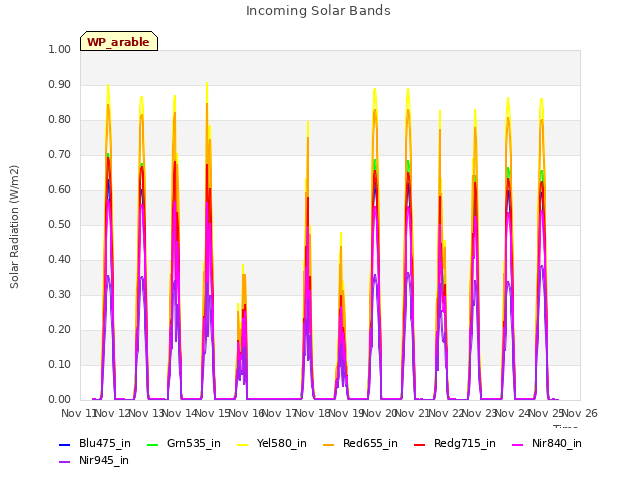Screen dimensions: 640x480
Task: Click the Incoming Solar Bands chart title
Action: click(318, 11)
